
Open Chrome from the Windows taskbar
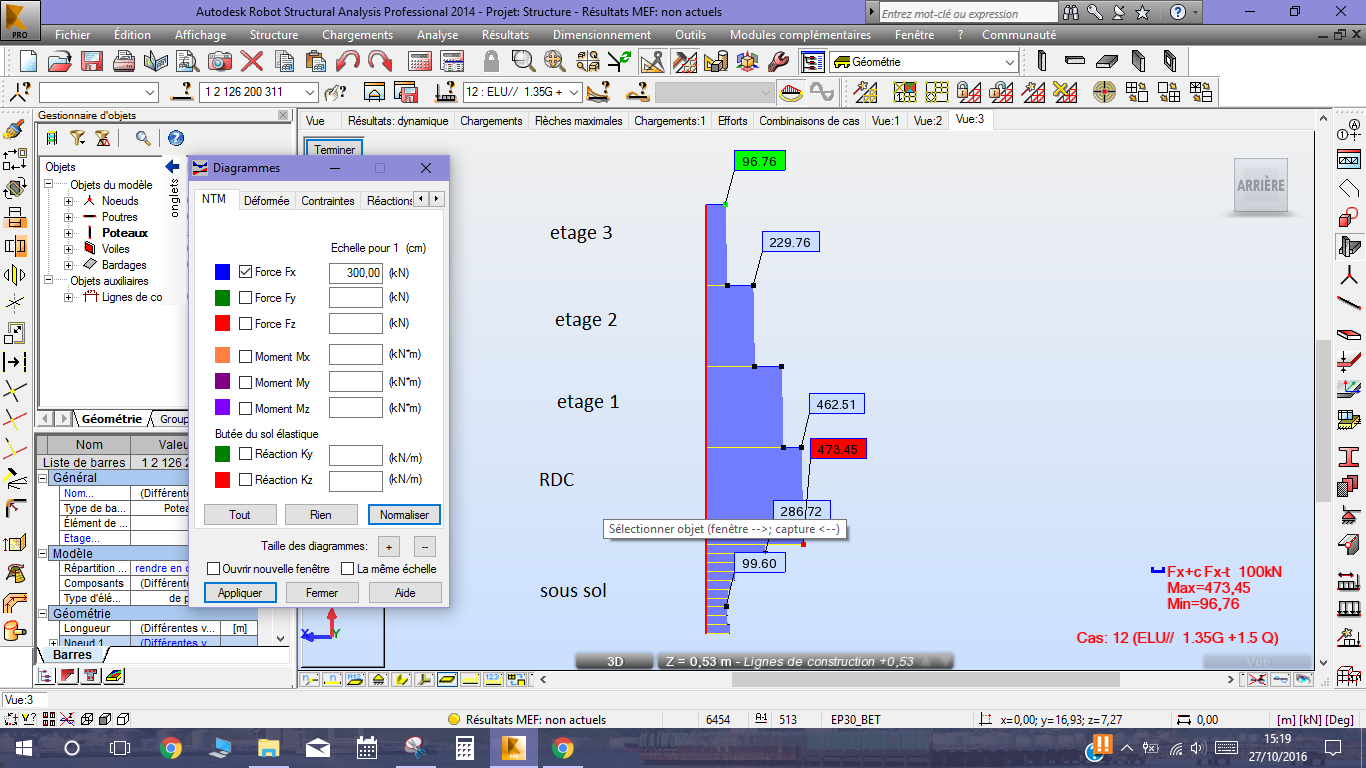click(170, 748)
